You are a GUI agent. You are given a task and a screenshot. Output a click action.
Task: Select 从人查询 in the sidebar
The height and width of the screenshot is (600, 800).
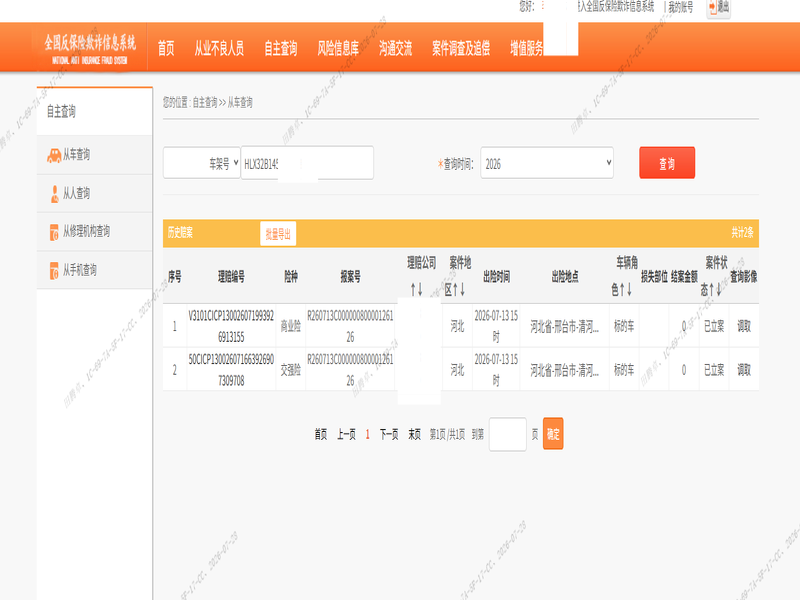pos(94,194)
